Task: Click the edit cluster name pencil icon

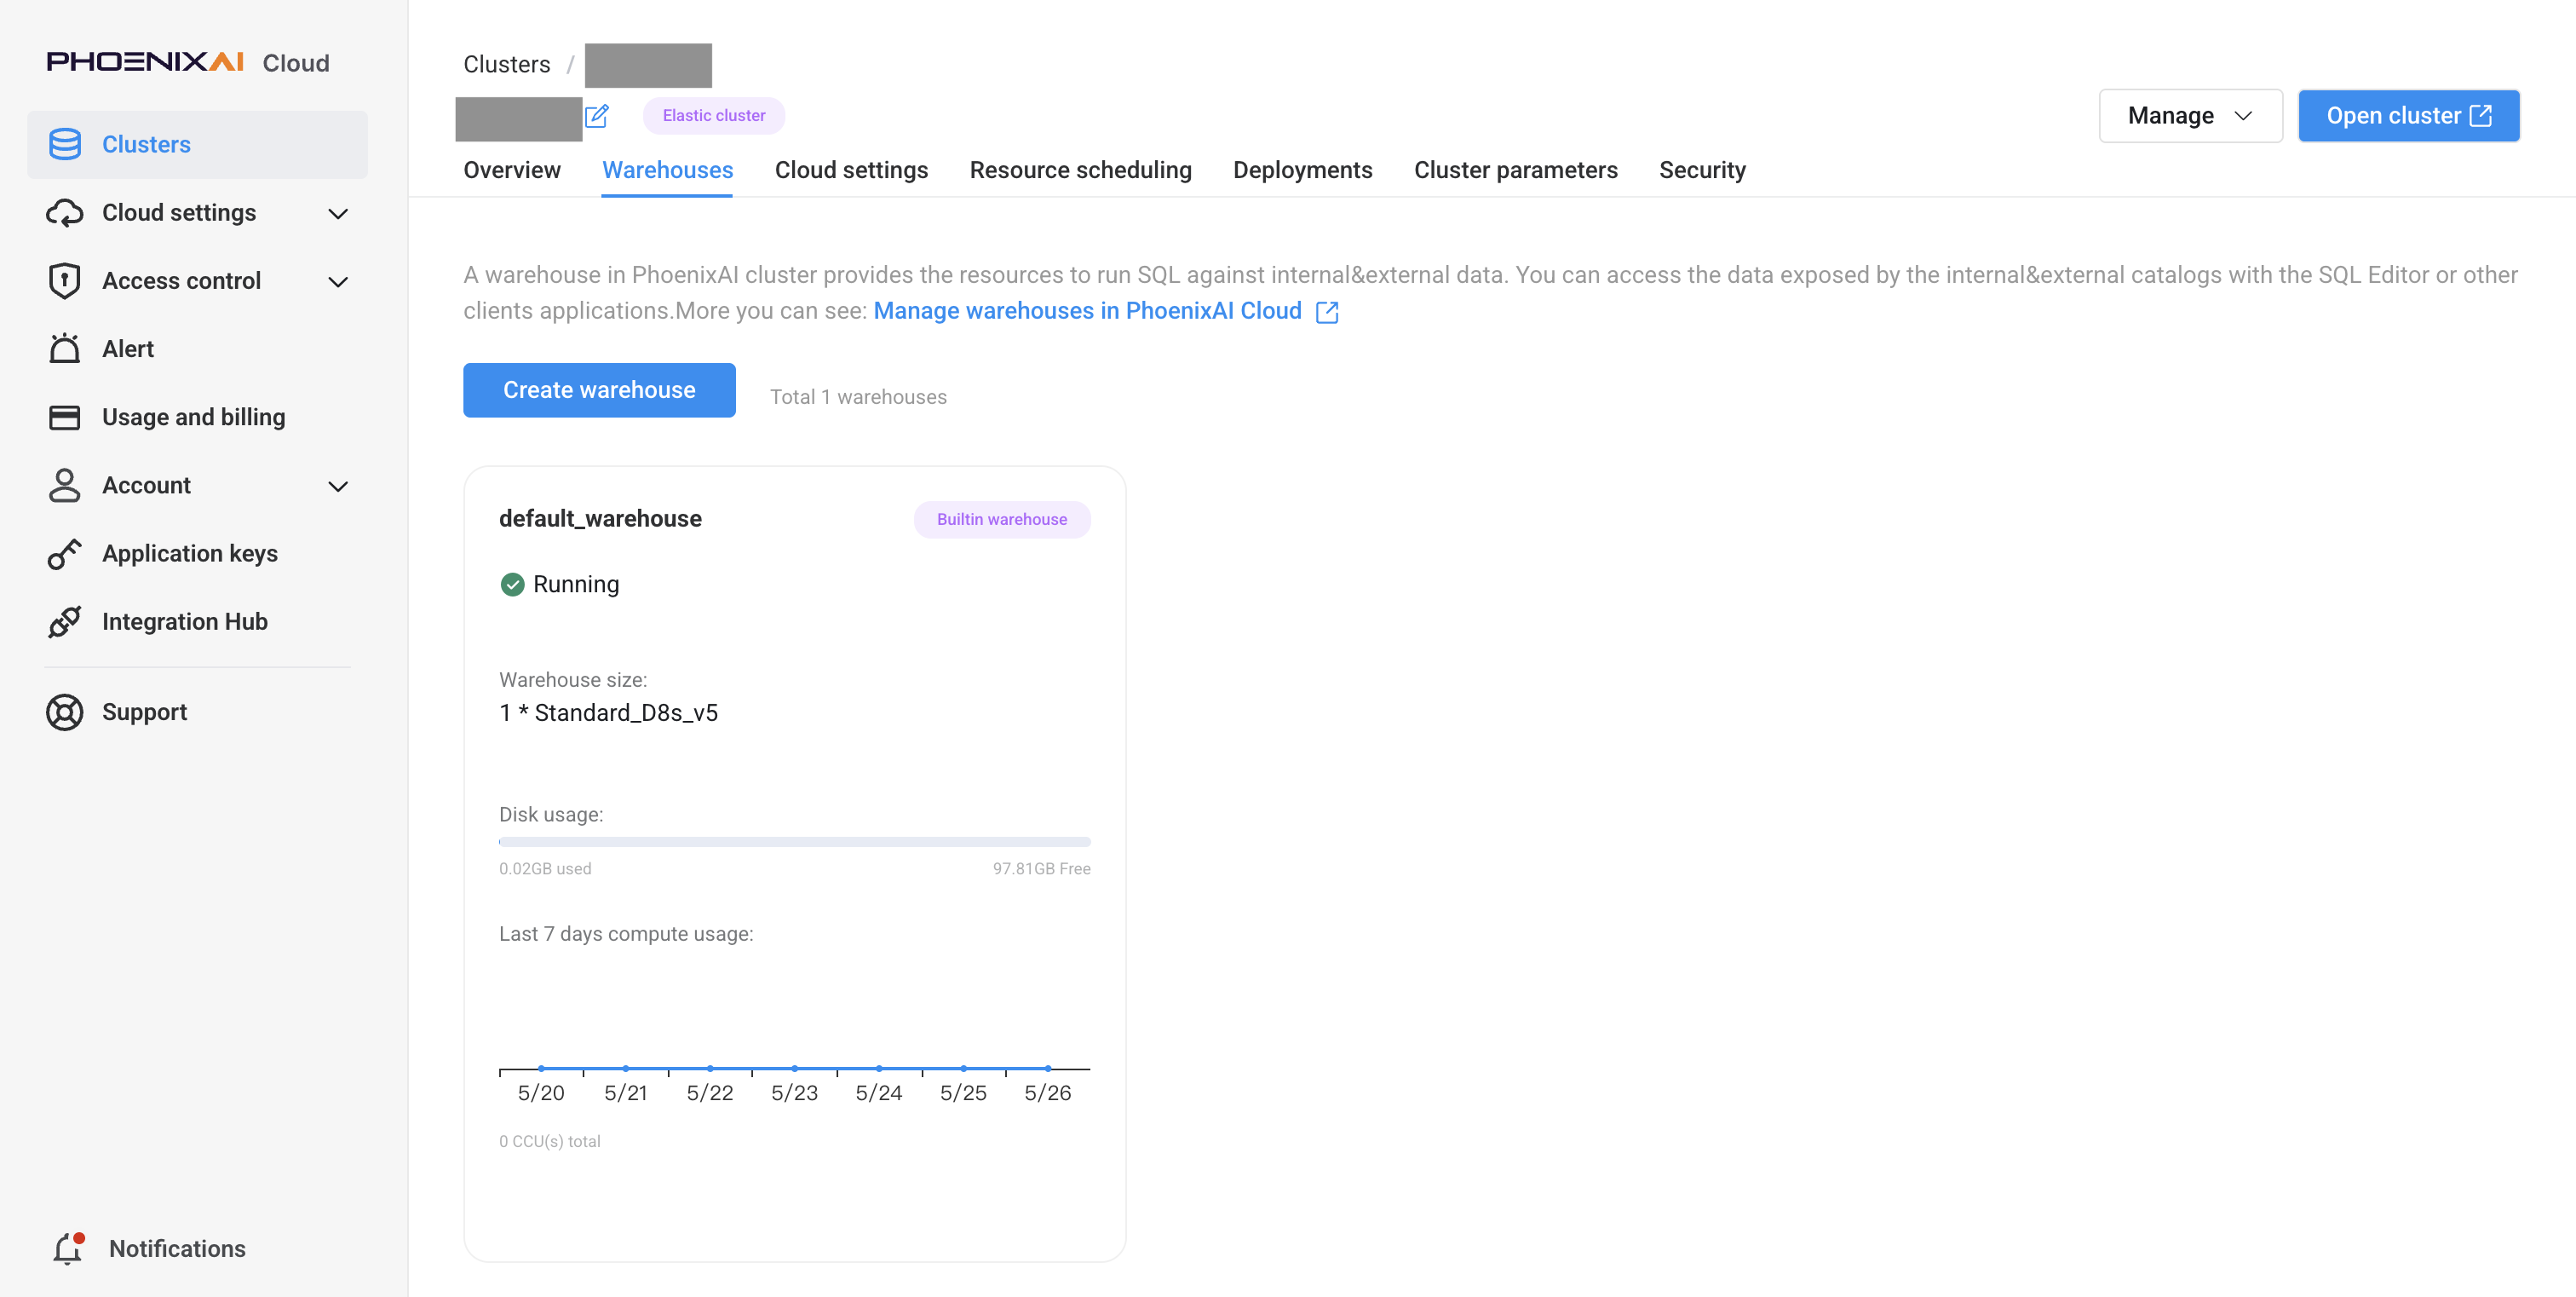Action: [x=597, y=116]
